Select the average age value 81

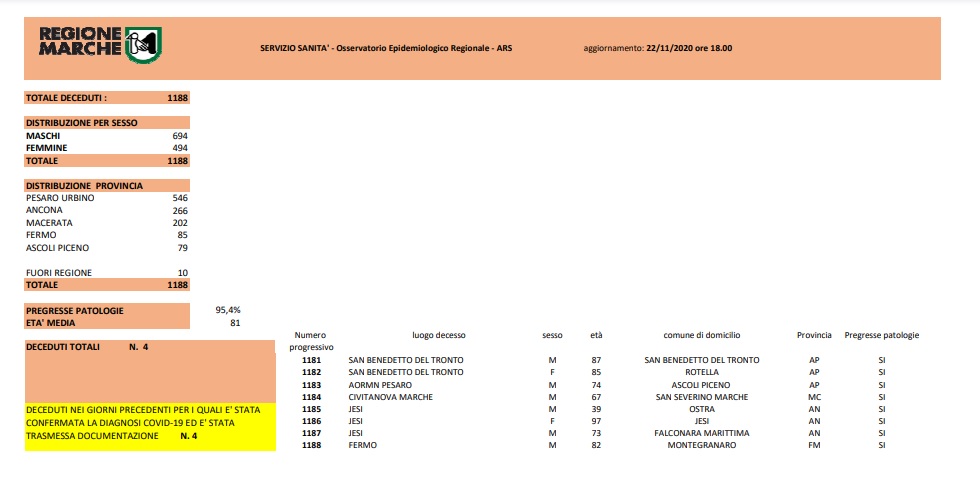pyautogui.click(x=235, y=323)
